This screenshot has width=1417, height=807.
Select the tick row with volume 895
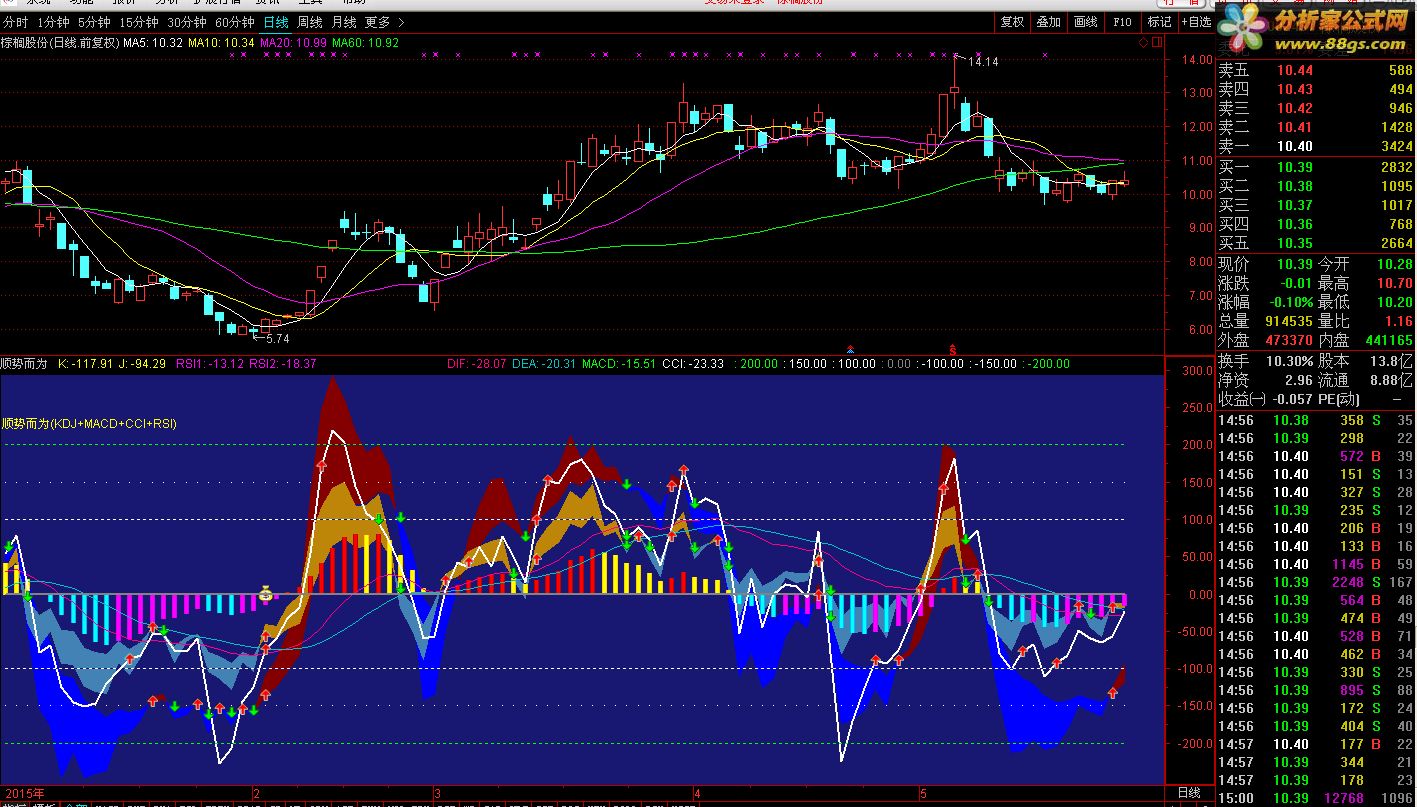click(1316, 690)
